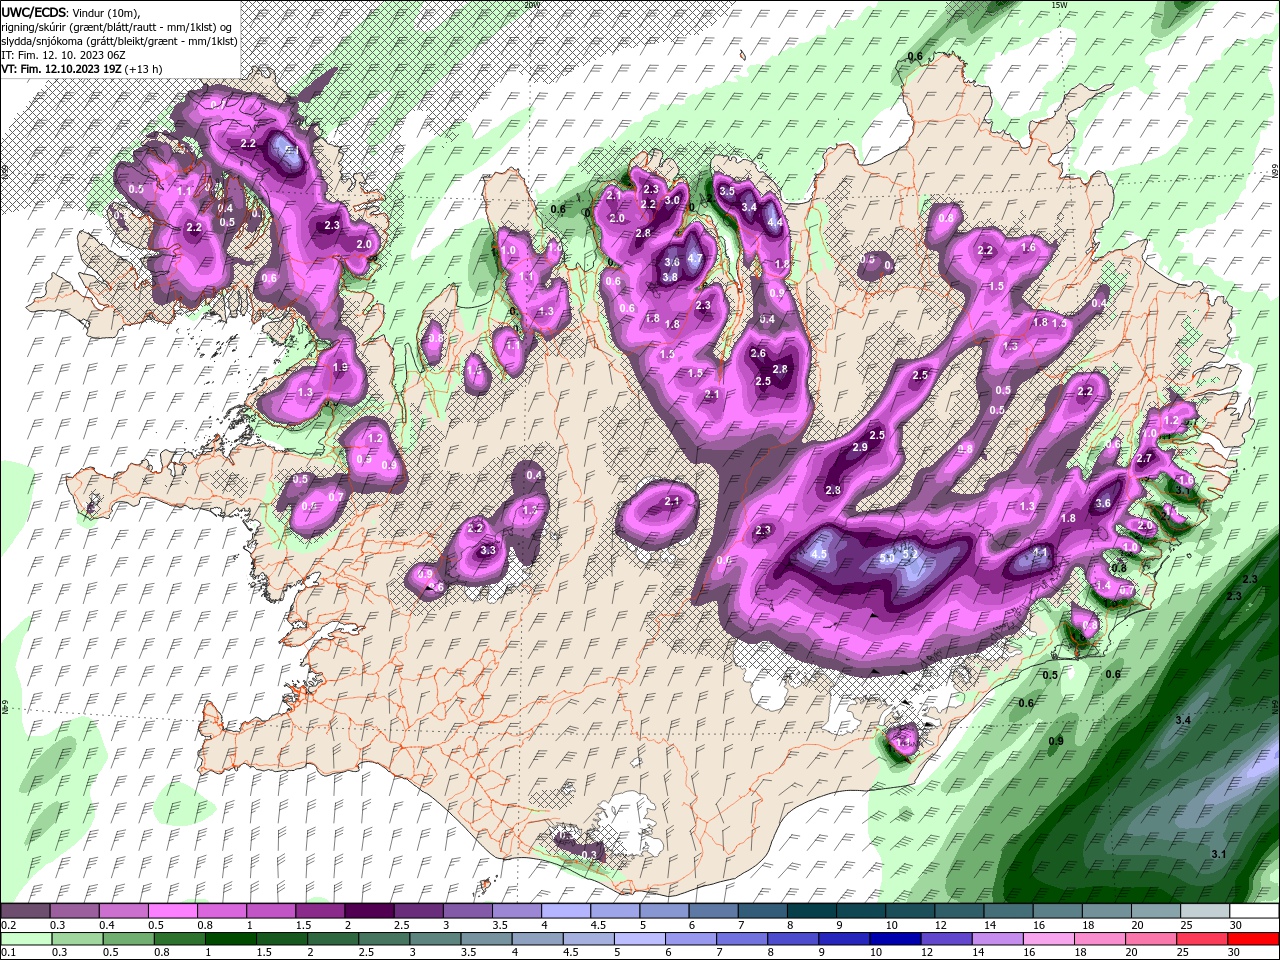Click the '4.7' precipitation value on the map
This screenshot has height=960, width=1280.
695,257
